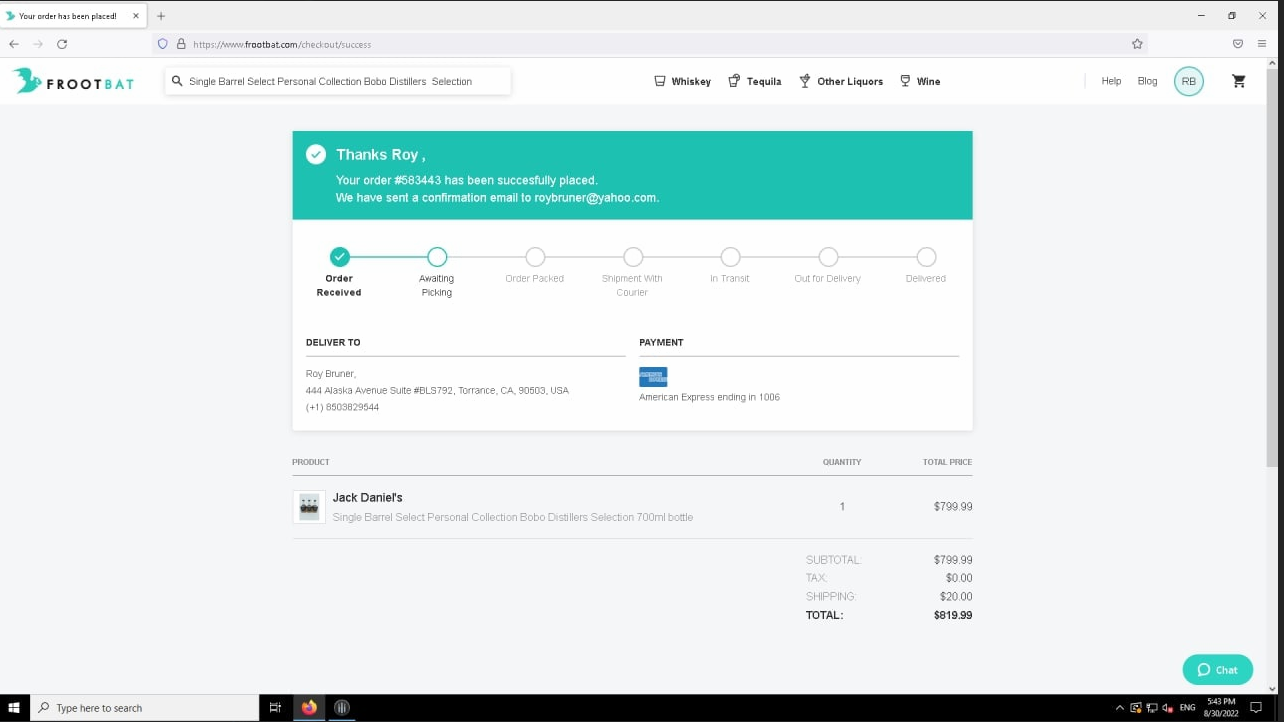Click the Firefox back arrow

[x=14, y=44]
